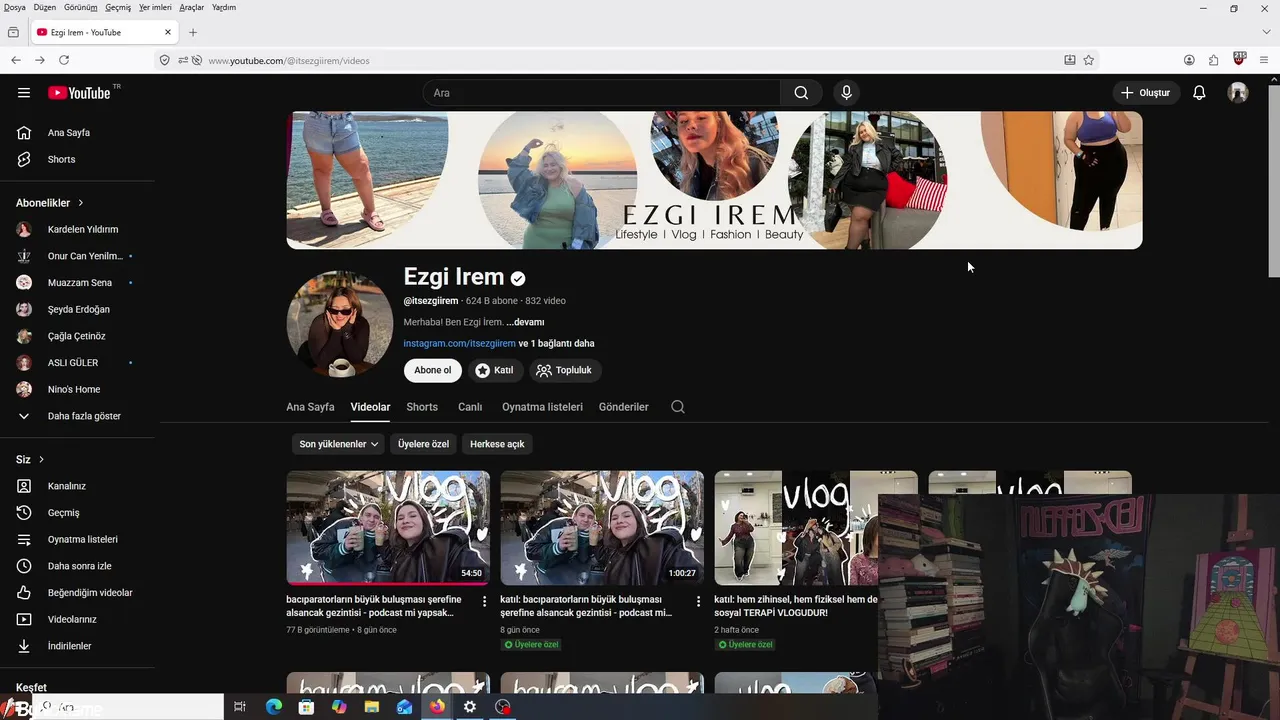Screen dimensions: 1280x720
Task: Open the Firefox View tab overview icon
Action: pyautogui.click(x=13, y=32)
